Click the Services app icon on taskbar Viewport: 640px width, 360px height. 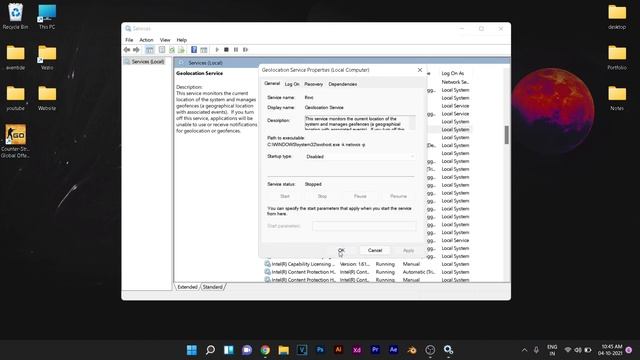point(449,350)
